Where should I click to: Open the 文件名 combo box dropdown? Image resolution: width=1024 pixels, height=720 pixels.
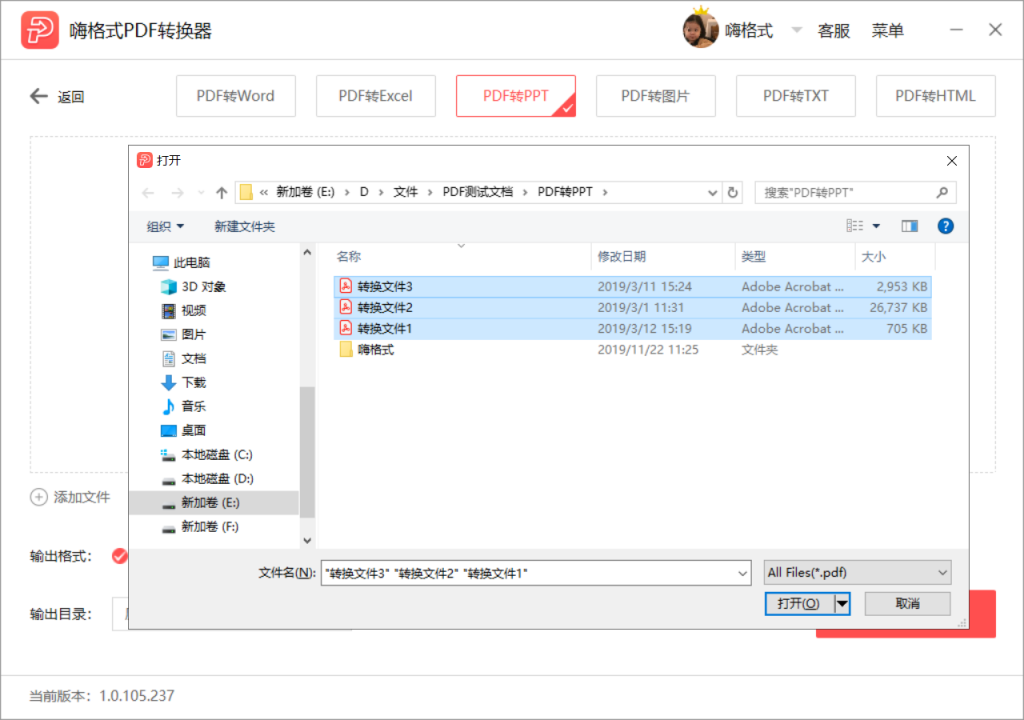tap(742, 574)
